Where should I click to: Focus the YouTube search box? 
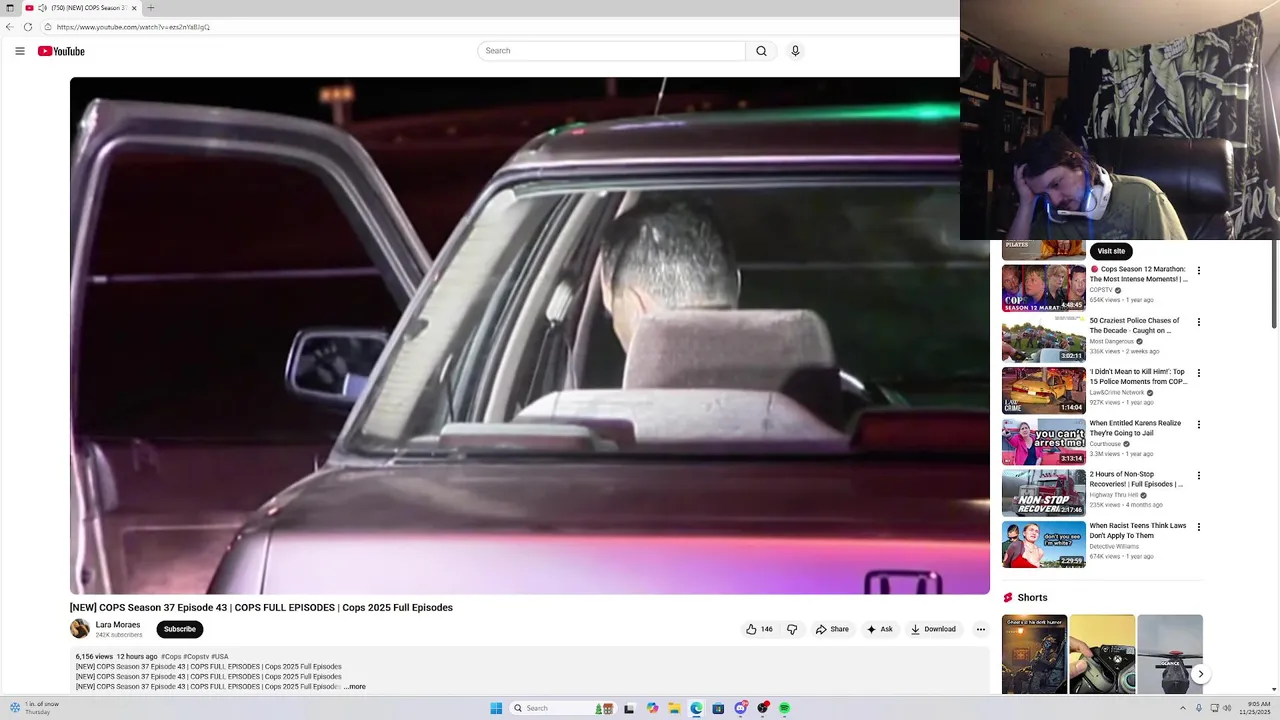(x=611, y=51)
